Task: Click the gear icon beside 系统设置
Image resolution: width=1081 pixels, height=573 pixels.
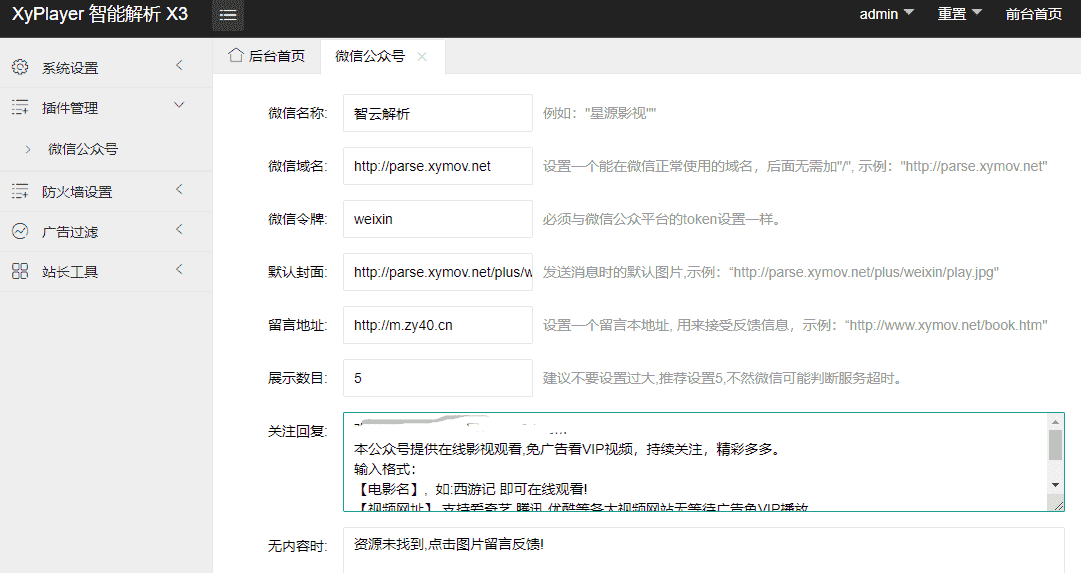Action: tap(20, 67)
